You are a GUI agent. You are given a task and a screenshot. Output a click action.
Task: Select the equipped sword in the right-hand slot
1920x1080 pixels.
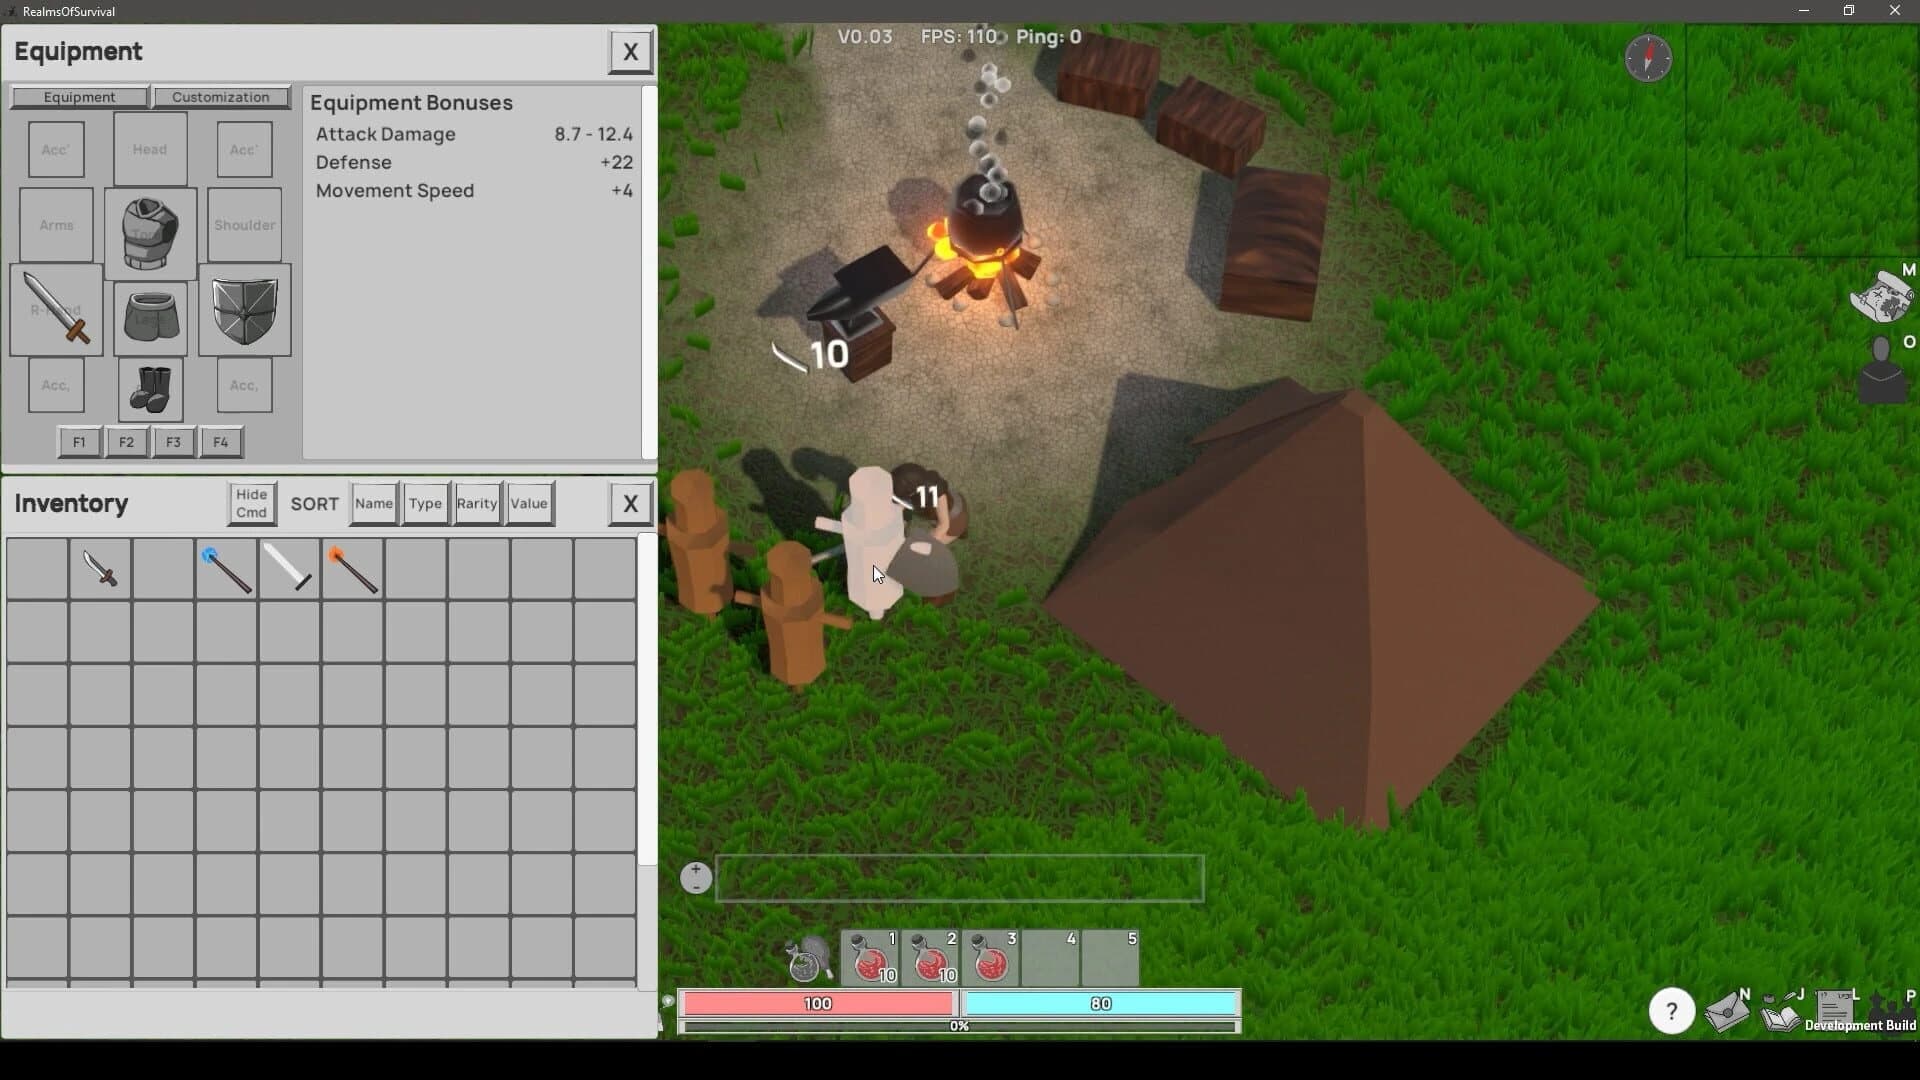[x=56, y=310]
